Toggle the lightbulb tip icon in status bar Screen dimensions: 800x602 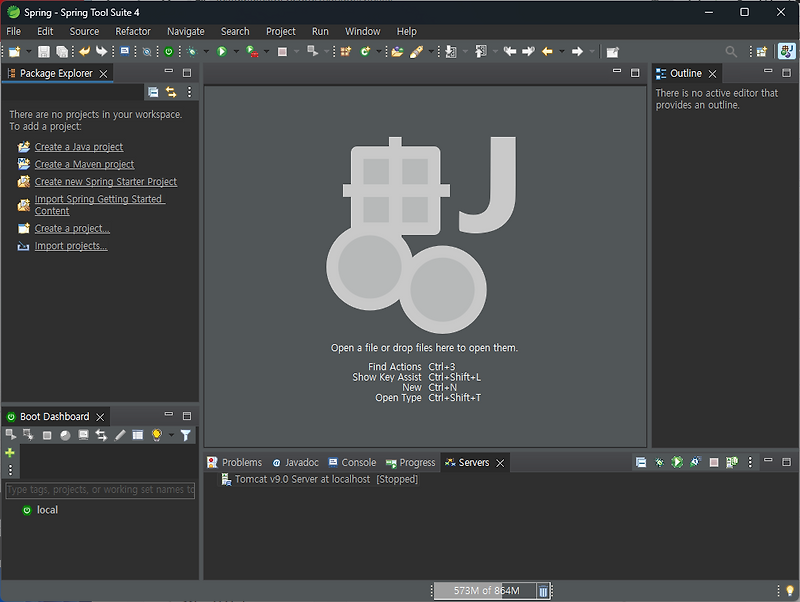click(x=789, y=591)
